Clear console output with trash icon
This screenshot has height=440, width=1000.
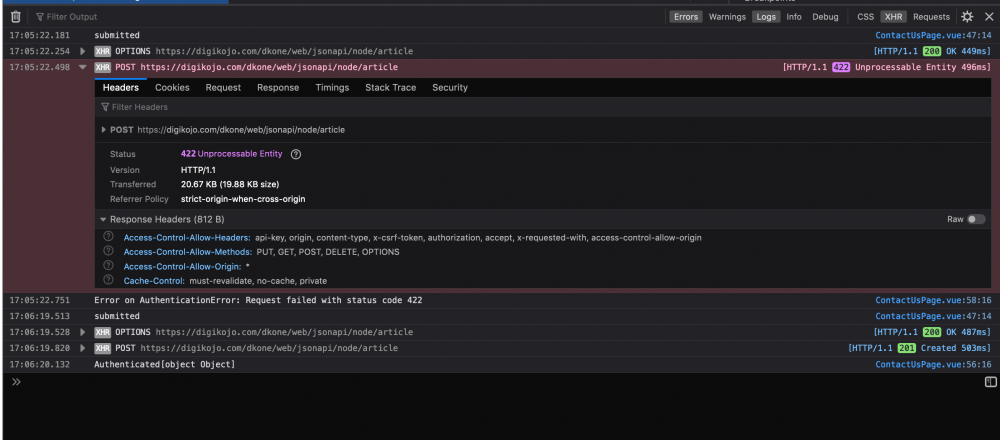point(16,17)
